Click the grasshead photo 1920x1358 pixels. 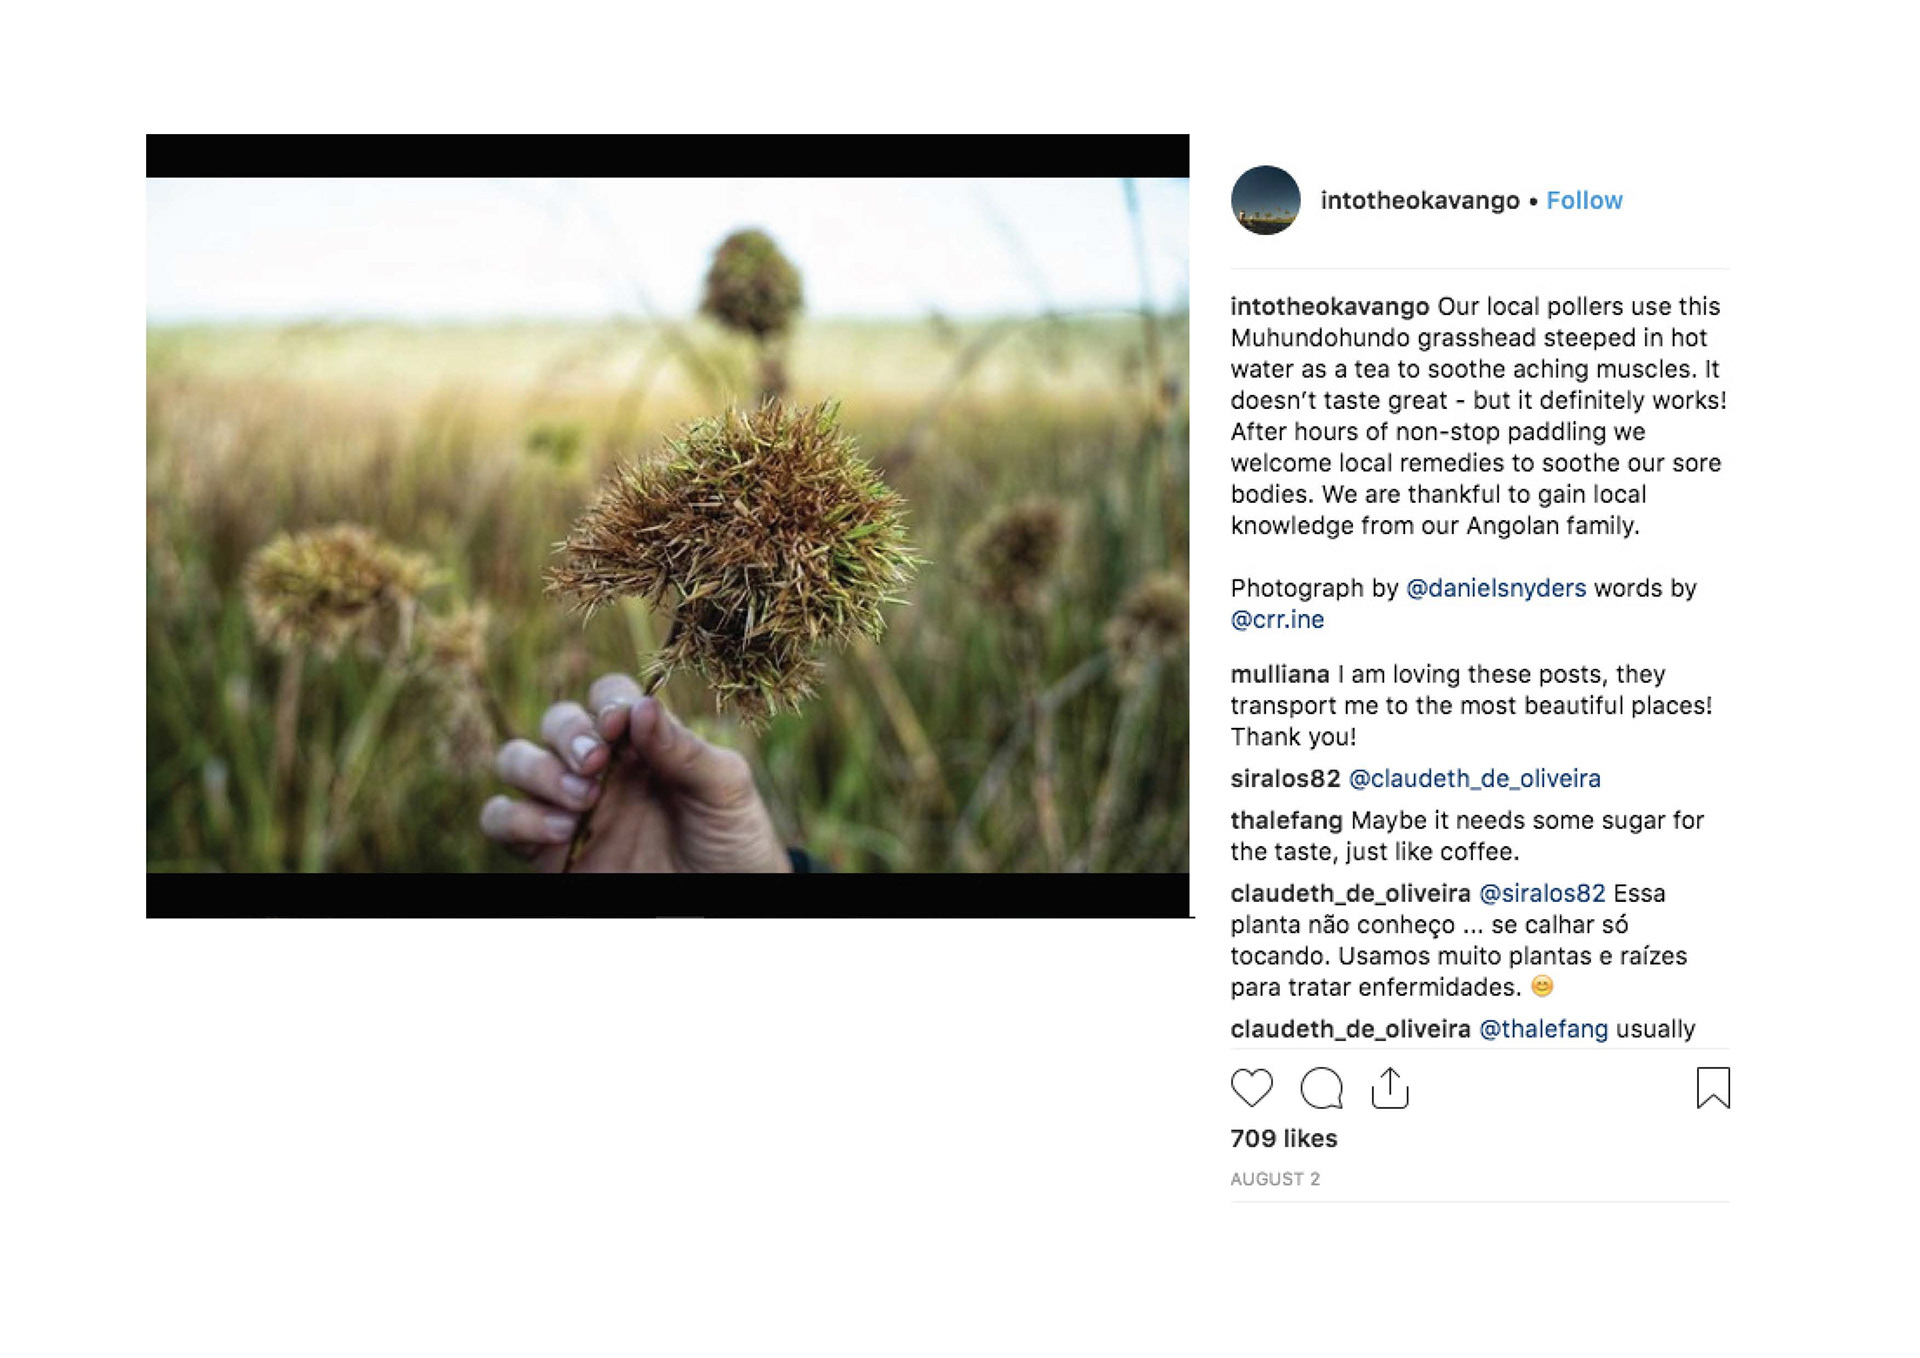(667, 525)
